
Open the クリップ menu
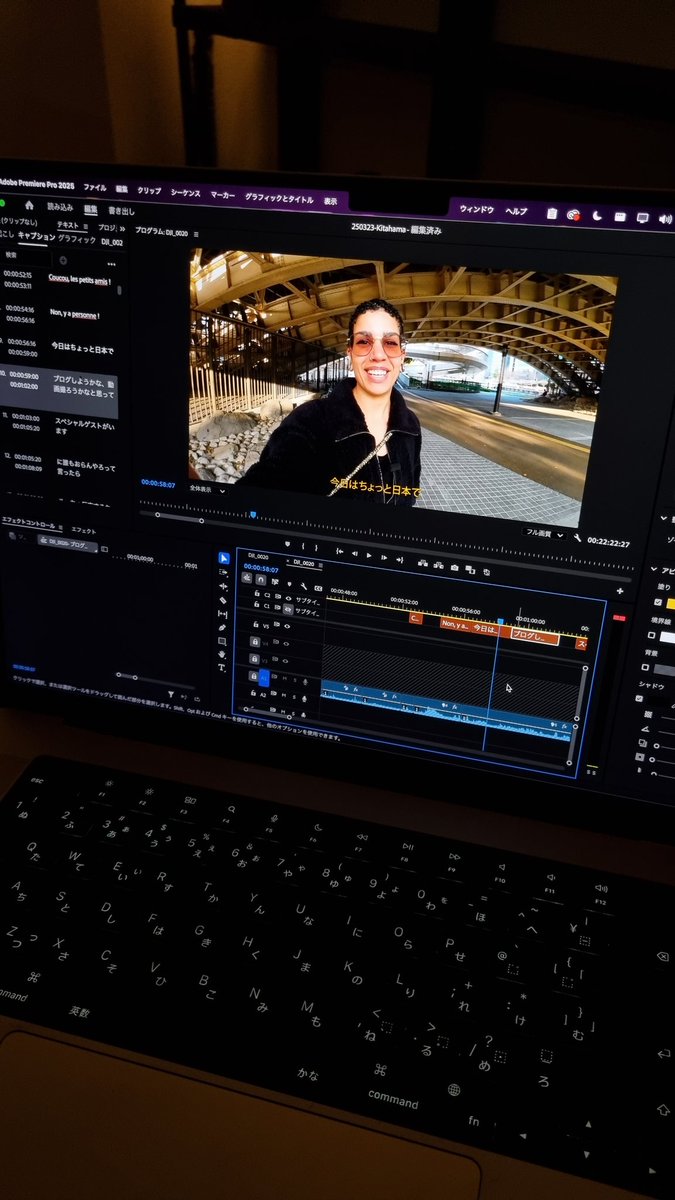click(x=149, y=190)
